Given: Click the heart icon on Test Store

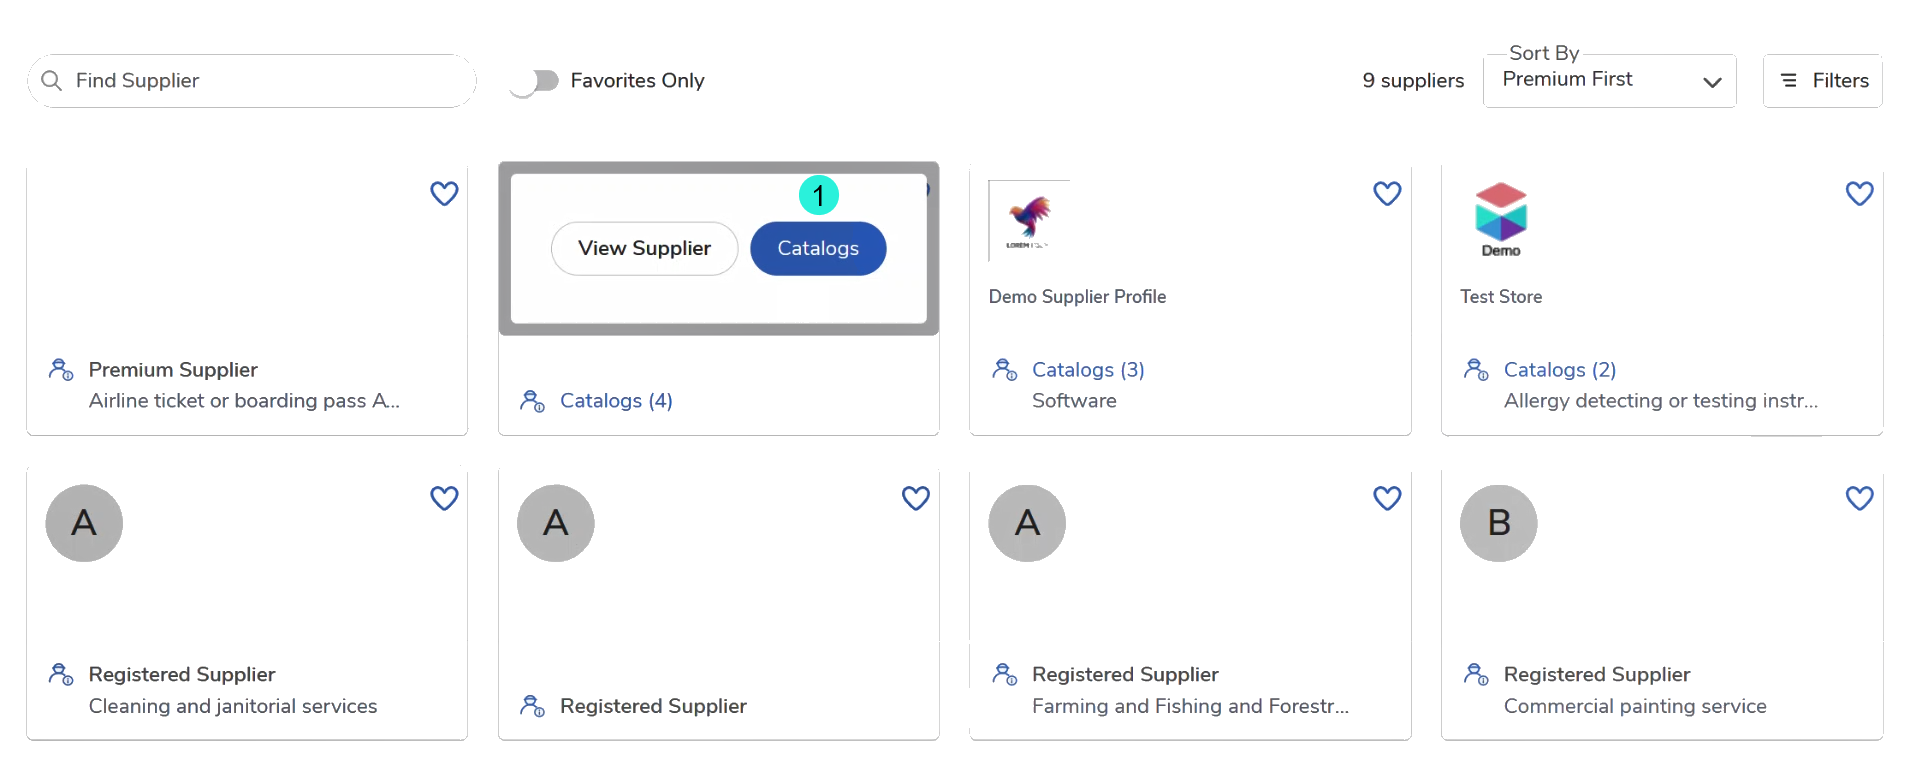Looking at the screenshot, I should [1859, 193].
